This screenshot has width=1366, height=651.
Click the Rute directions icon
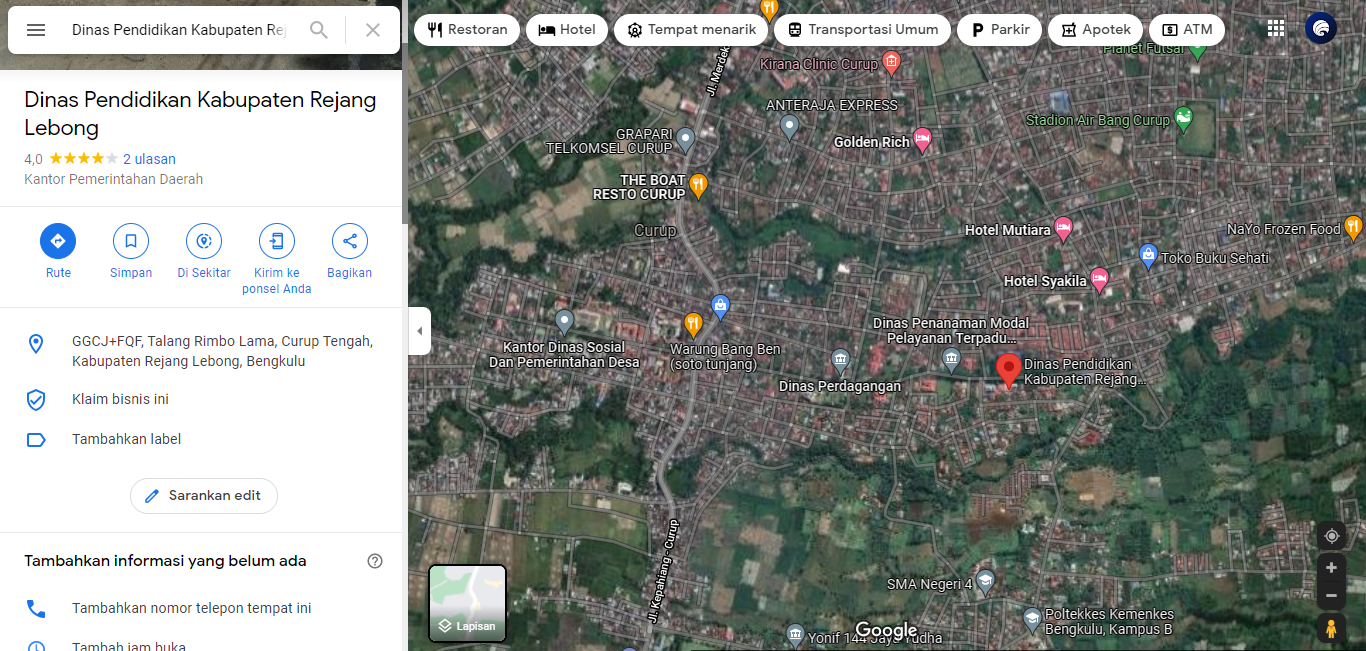[58, 241]
